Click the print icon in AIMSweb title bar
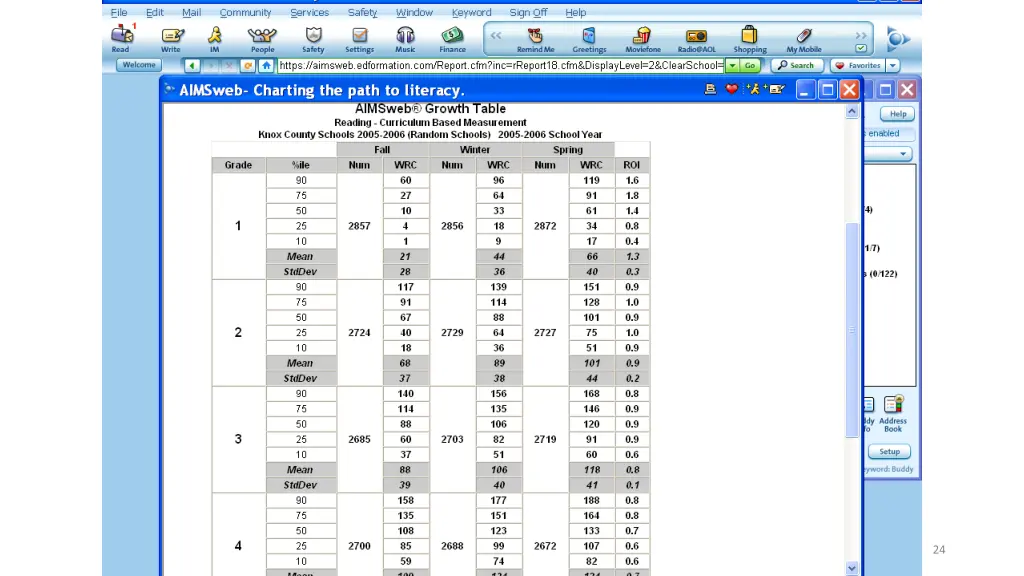Image resolution: width=1024 pixels, height=576 pixels. [x=711, y=89]
